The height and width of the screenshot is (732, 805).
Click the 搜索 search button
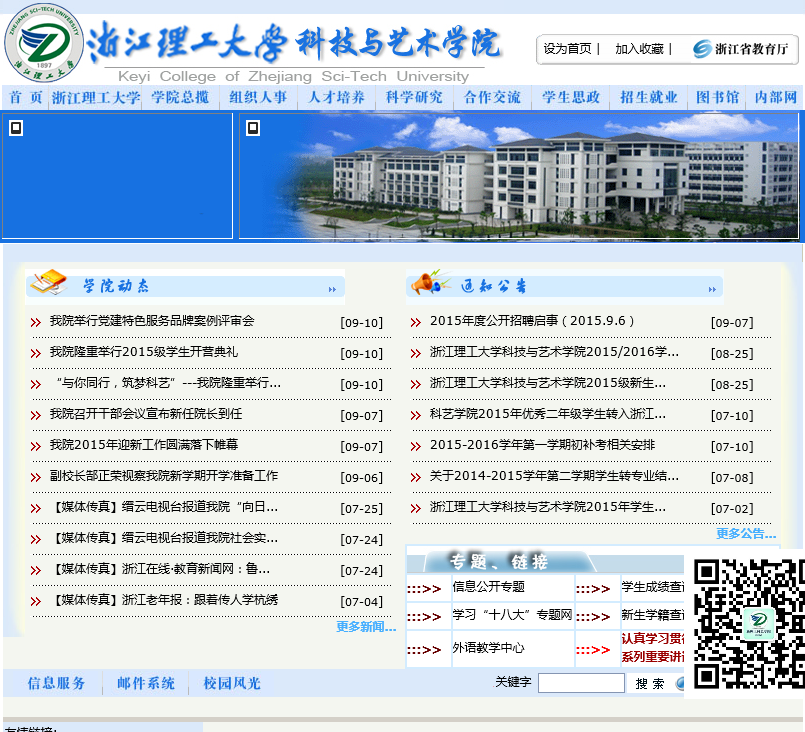coord(650,684)
